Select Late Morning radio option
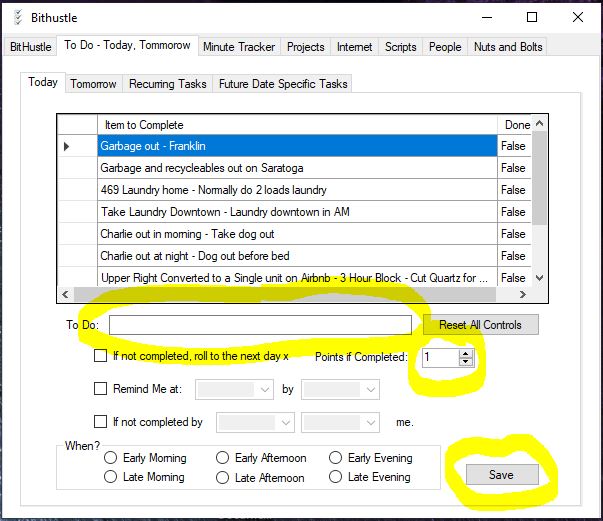The image size is (603, 521). pos(110,477)
